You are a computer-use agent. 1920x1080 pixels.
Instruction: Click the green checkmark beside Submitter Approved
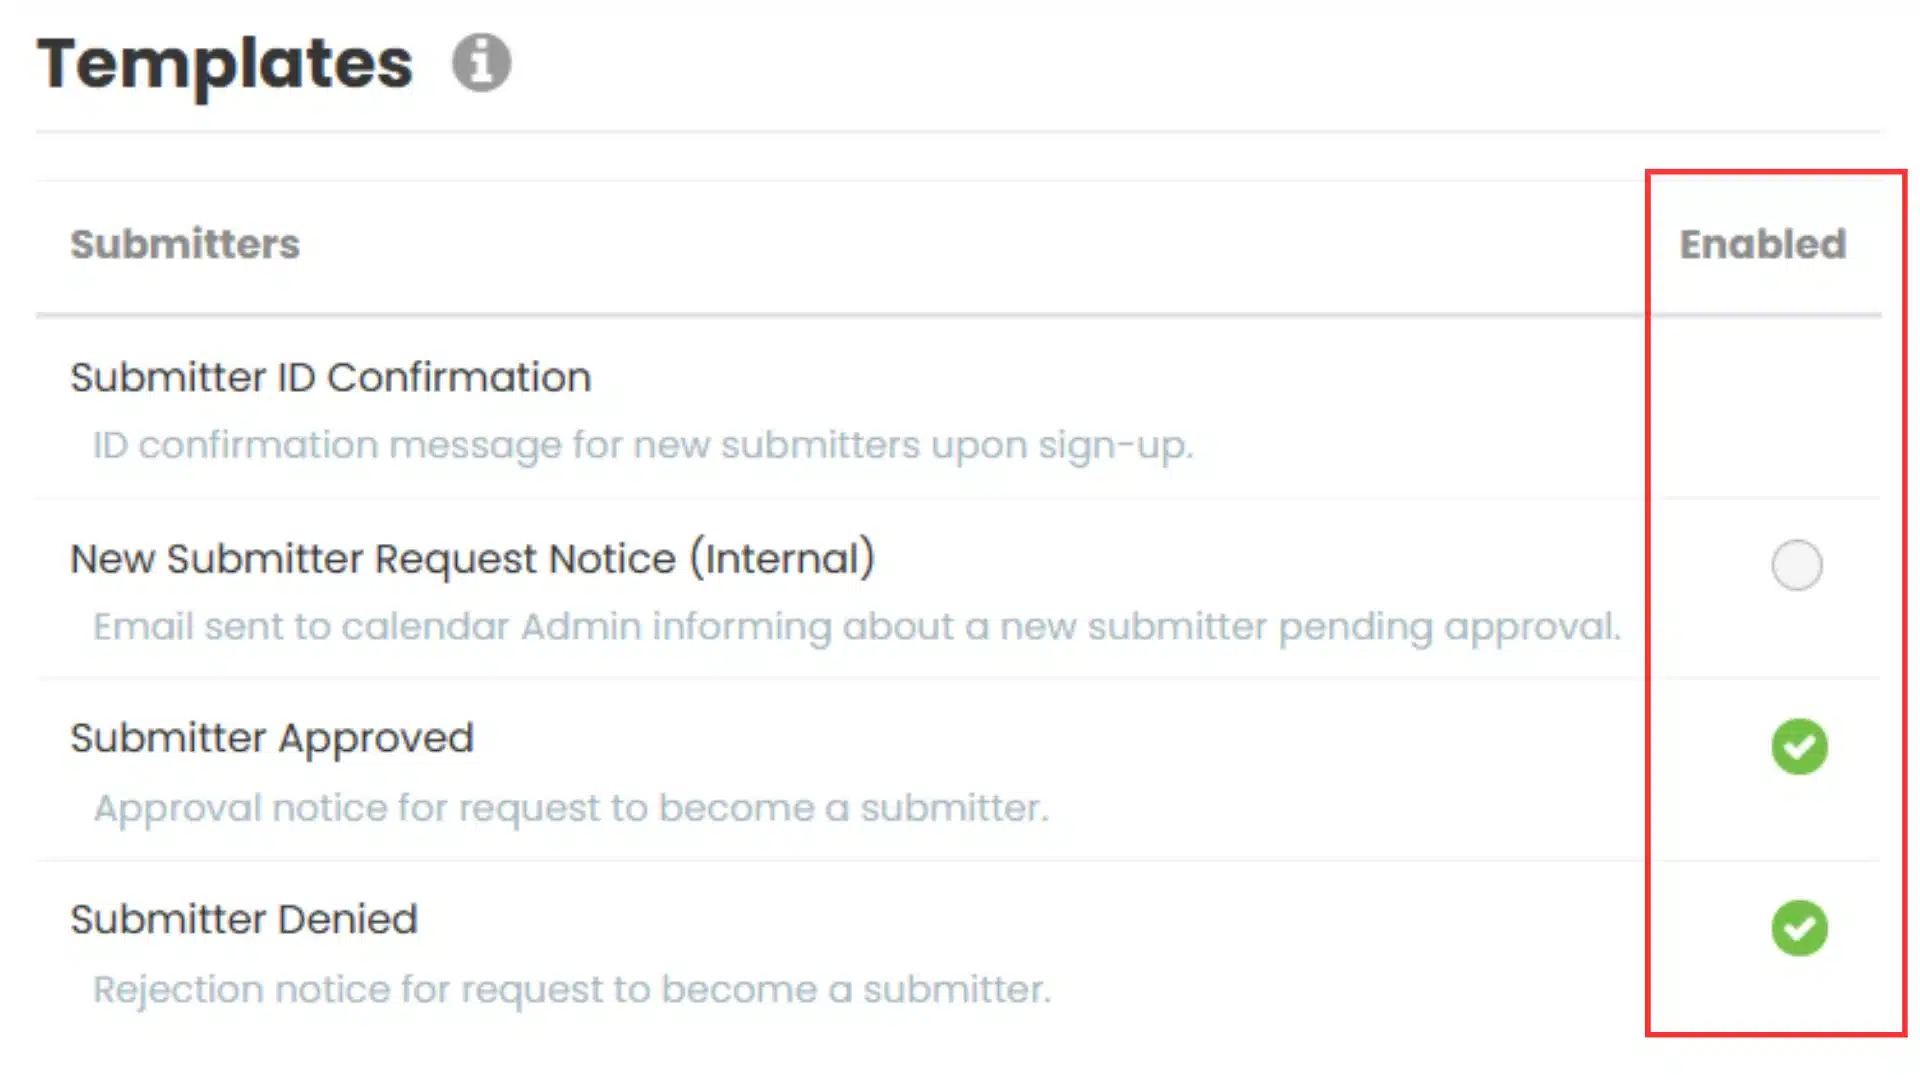point(1798,747)
